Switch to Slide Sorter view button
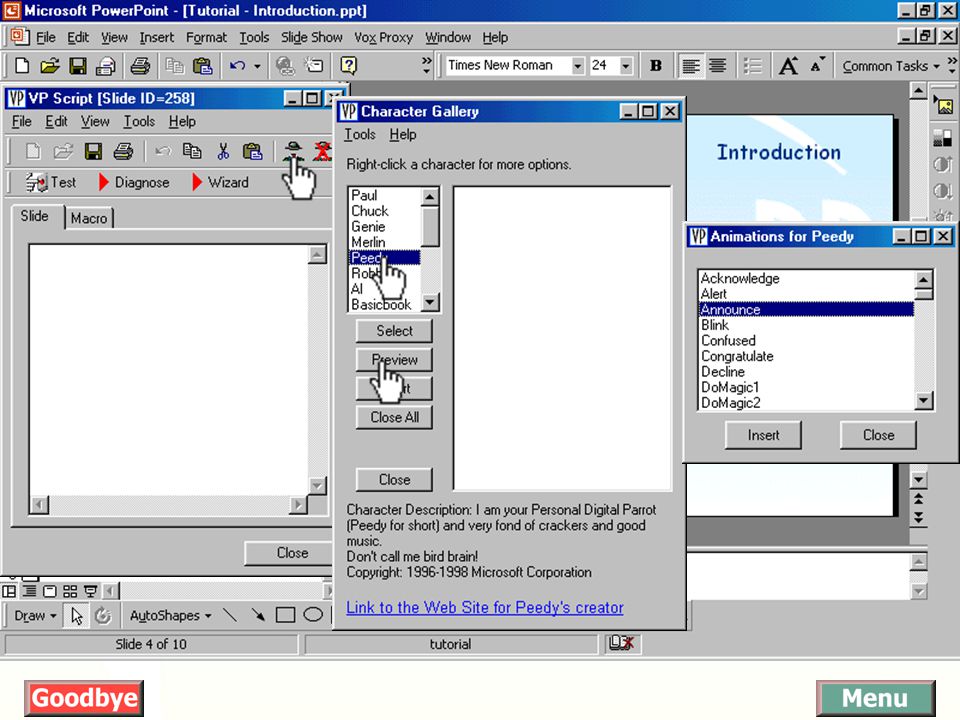960x720 pixels. click(70, 591)
